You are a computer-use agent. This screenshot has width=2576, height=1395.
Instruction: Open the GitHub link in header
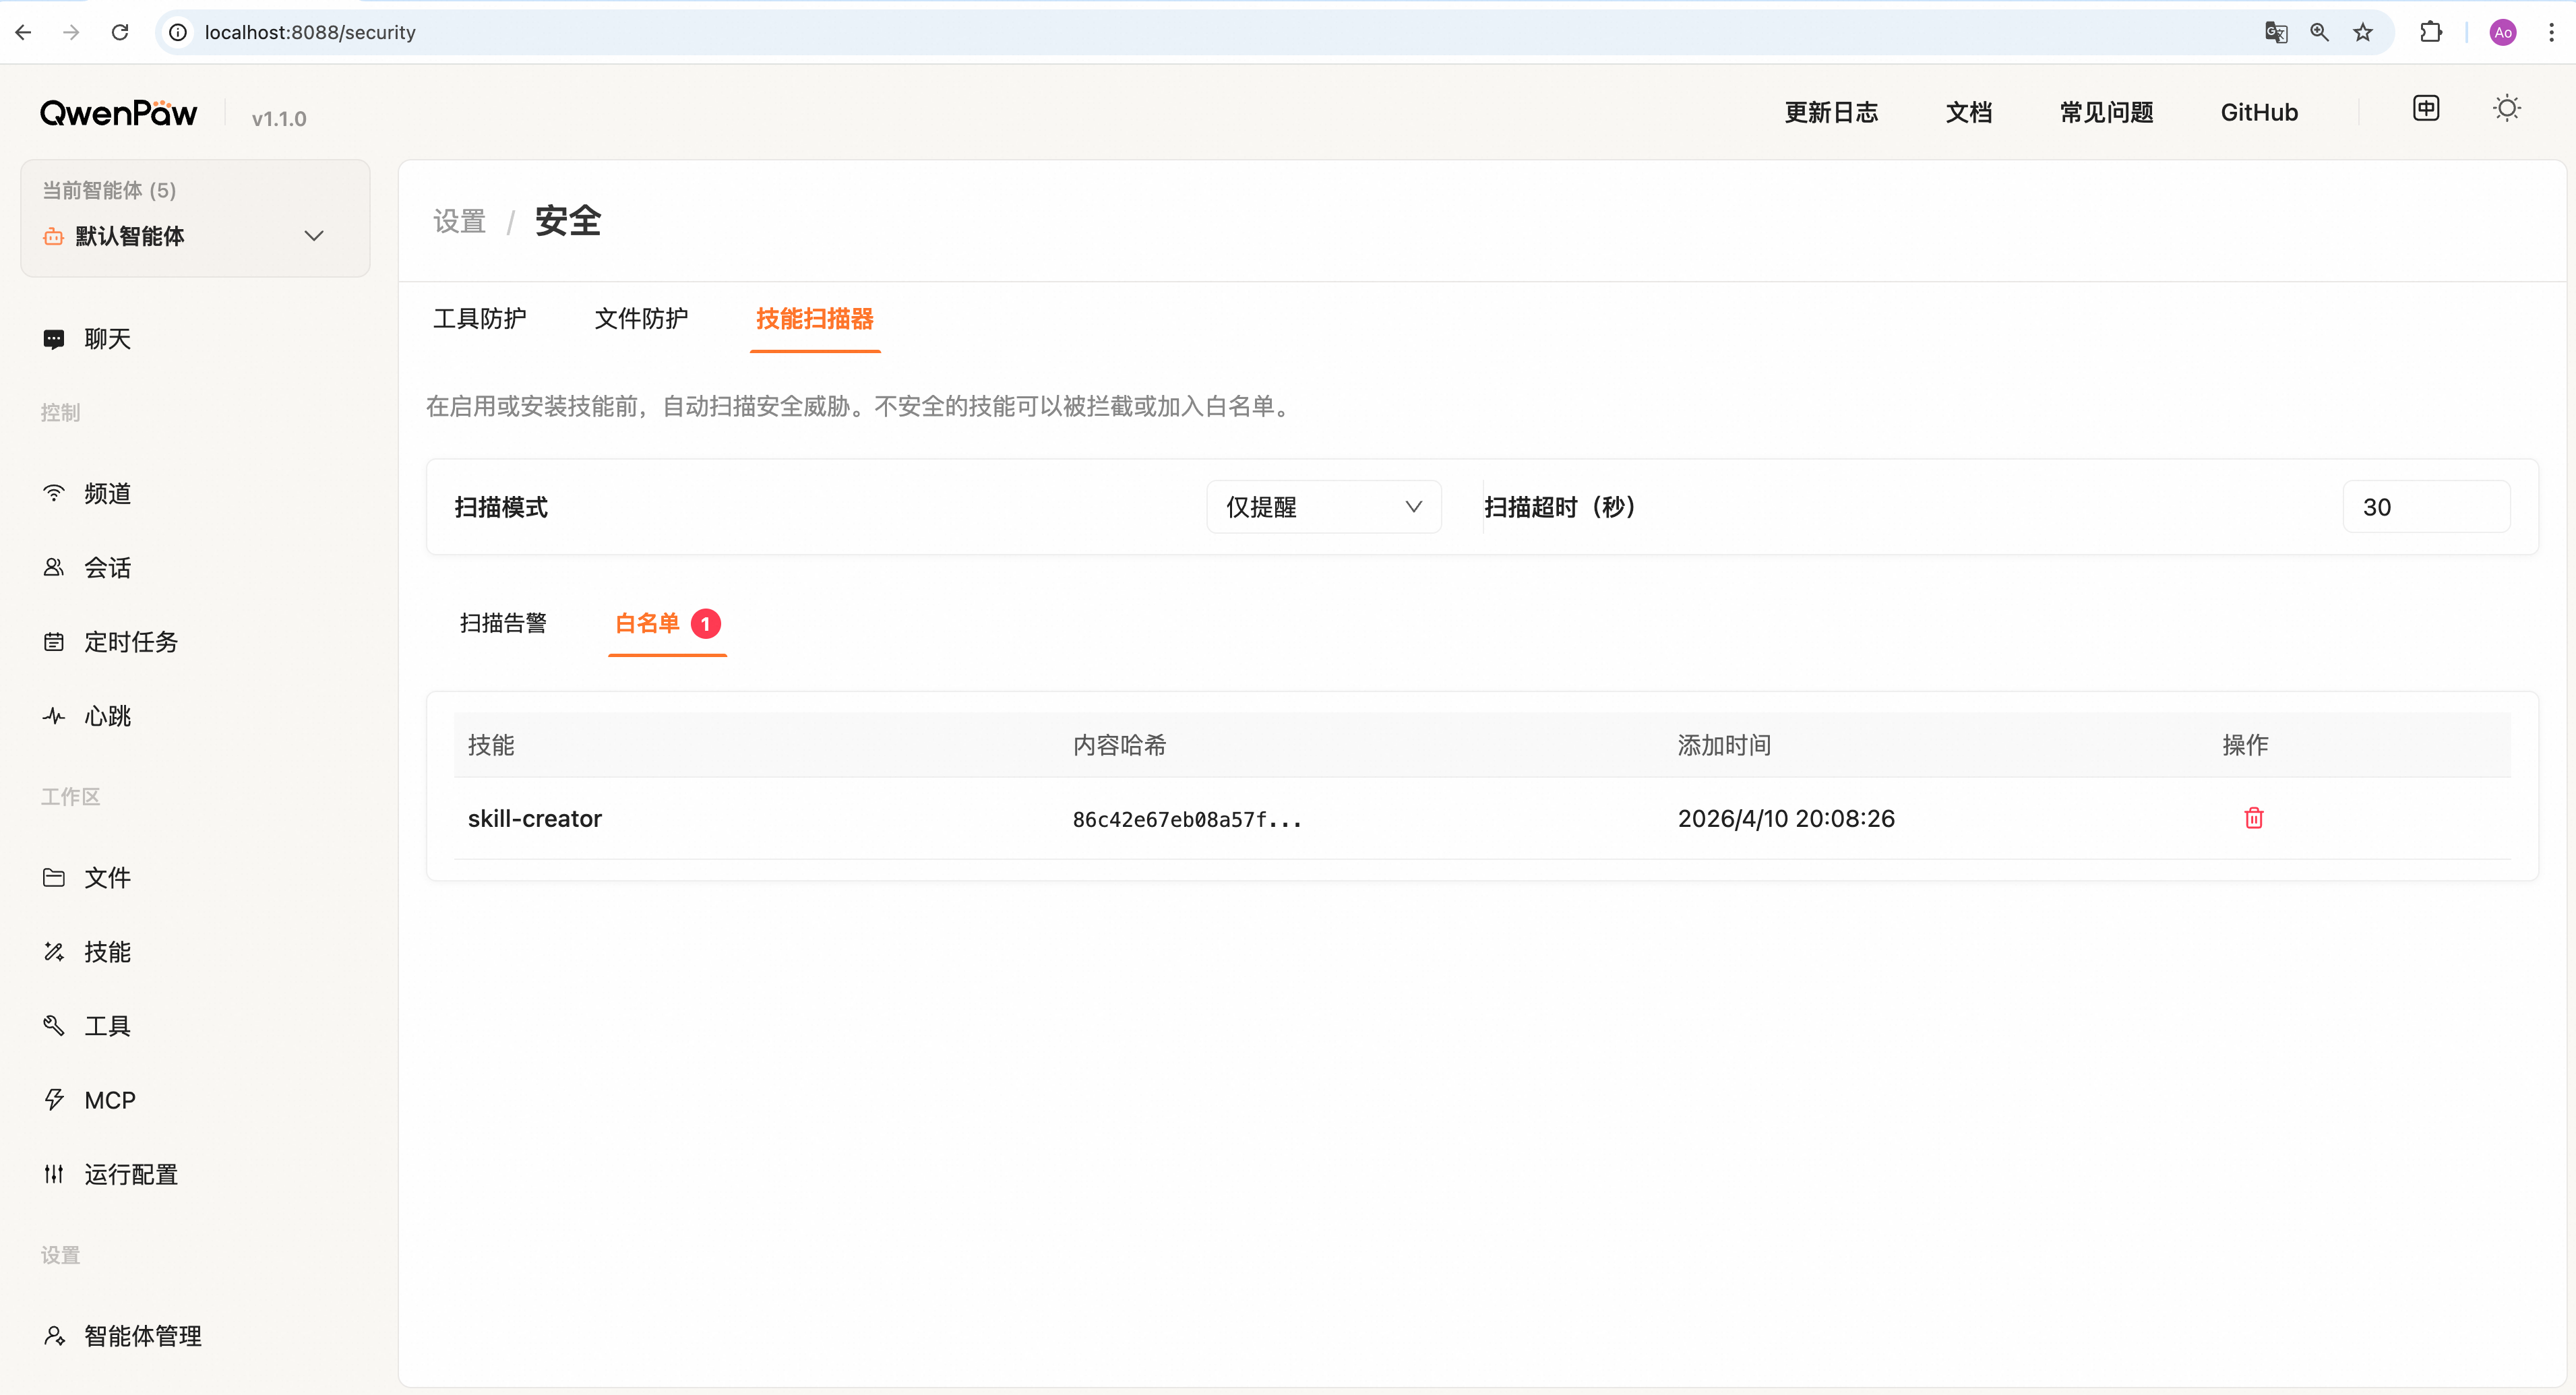coord(2259,113)
